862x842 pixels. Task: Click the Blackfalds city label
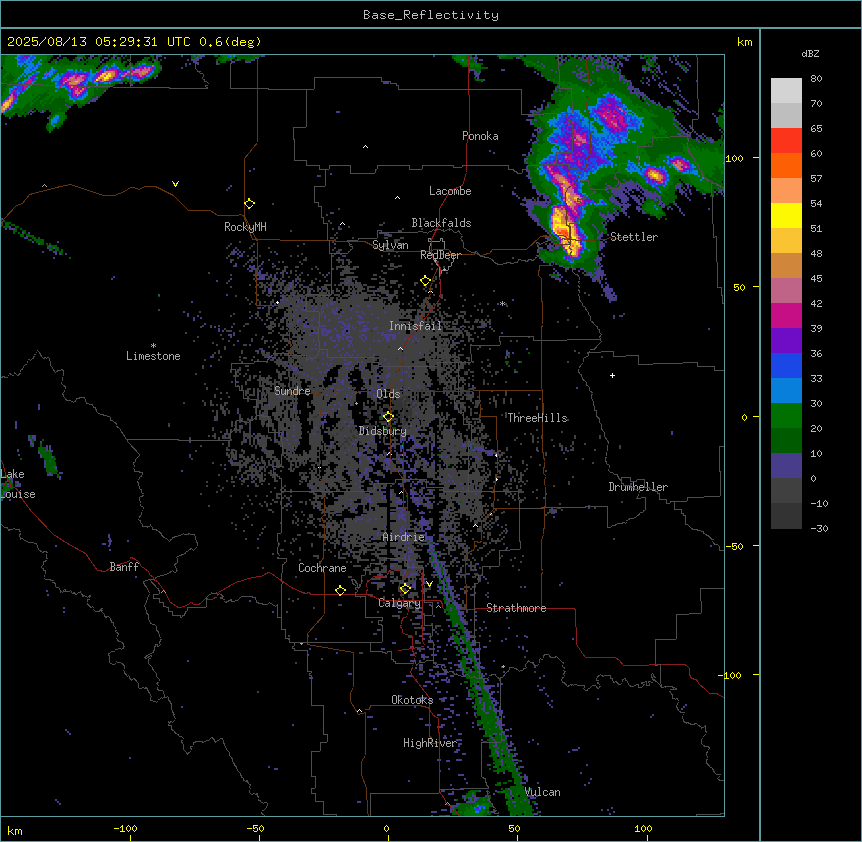[x=441, y=223]
